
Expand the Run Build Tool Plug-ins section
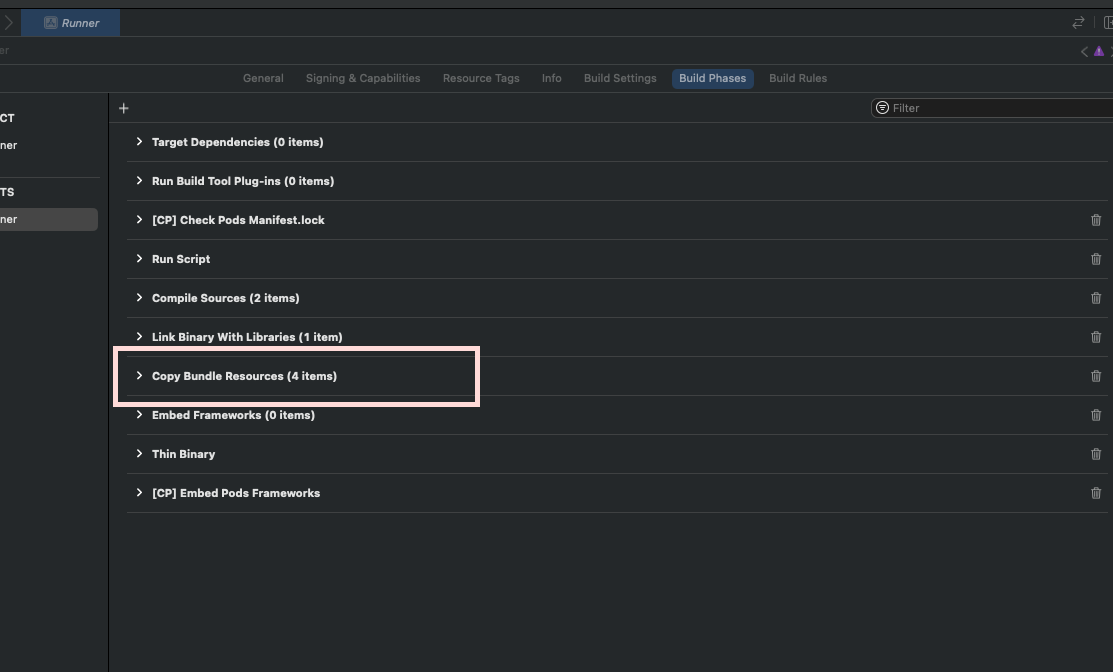click(139, 180)
